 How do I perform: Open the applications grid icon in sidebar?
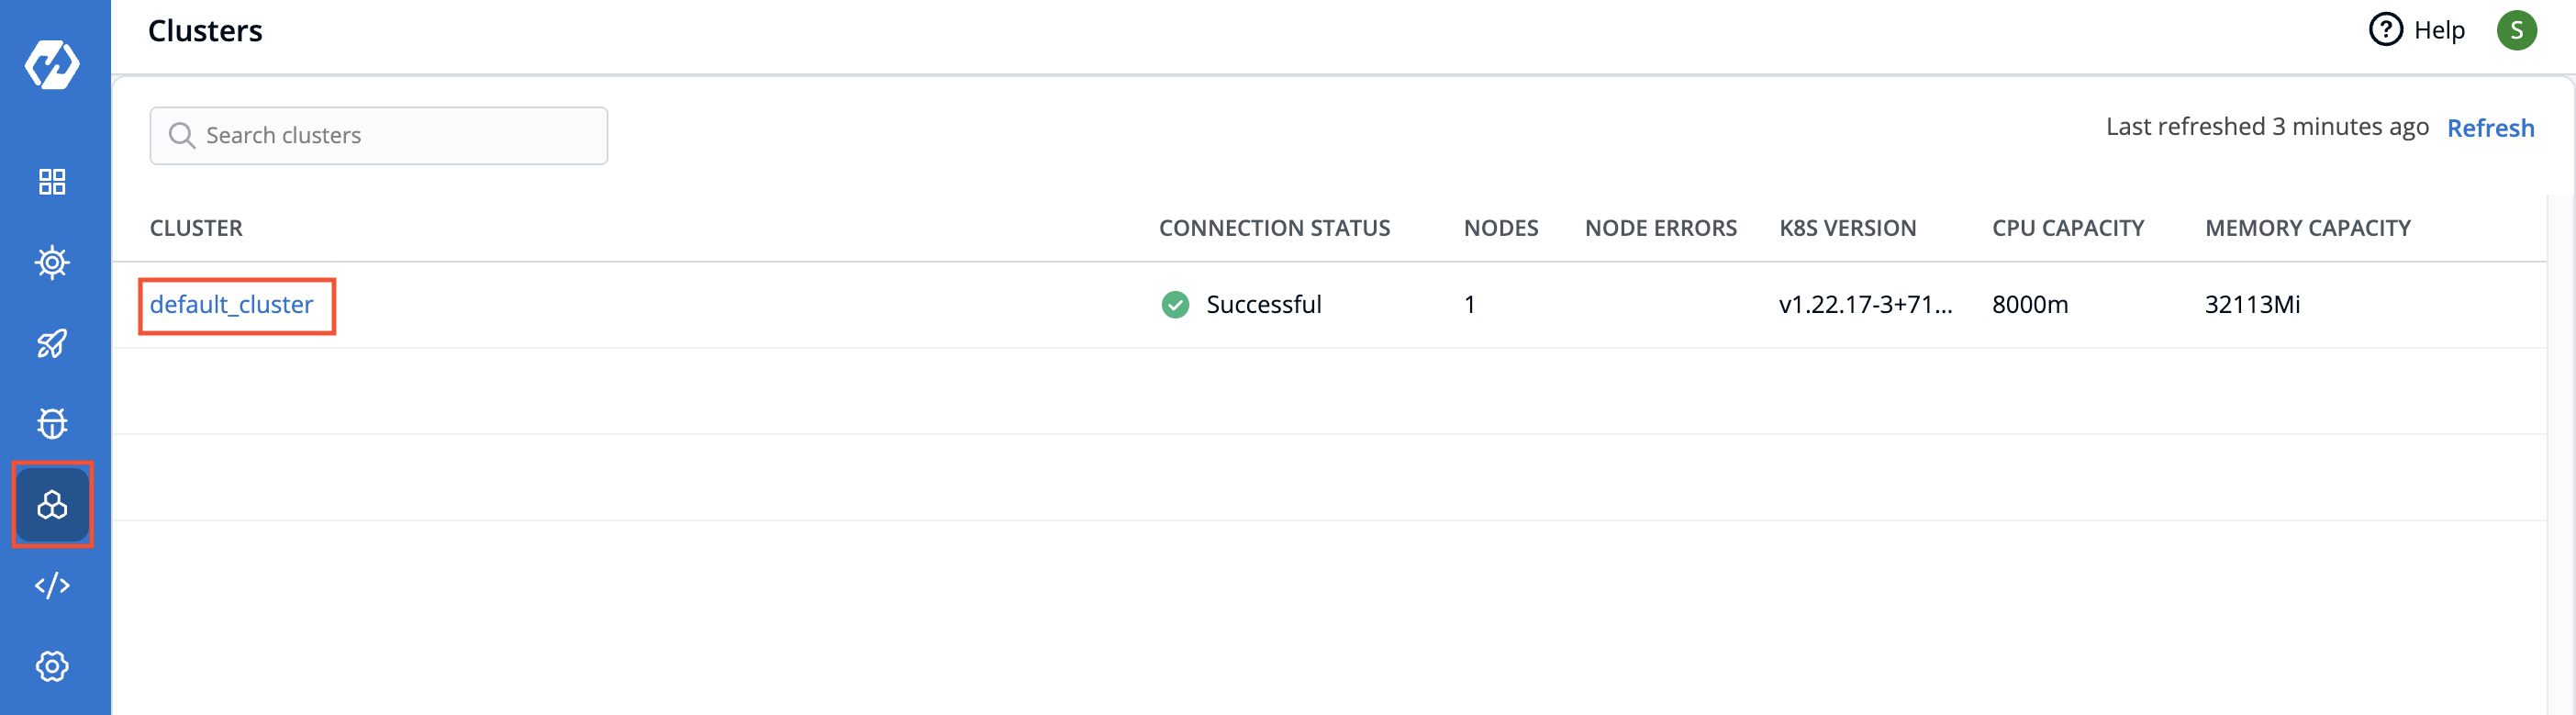52,182
